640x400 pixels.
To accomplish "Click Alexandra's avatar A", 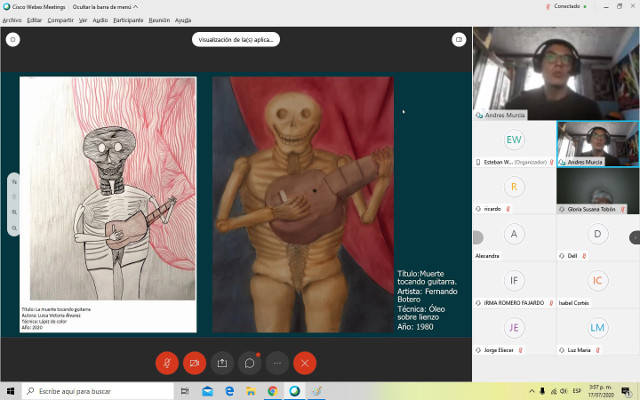I will tap(514, 234).
